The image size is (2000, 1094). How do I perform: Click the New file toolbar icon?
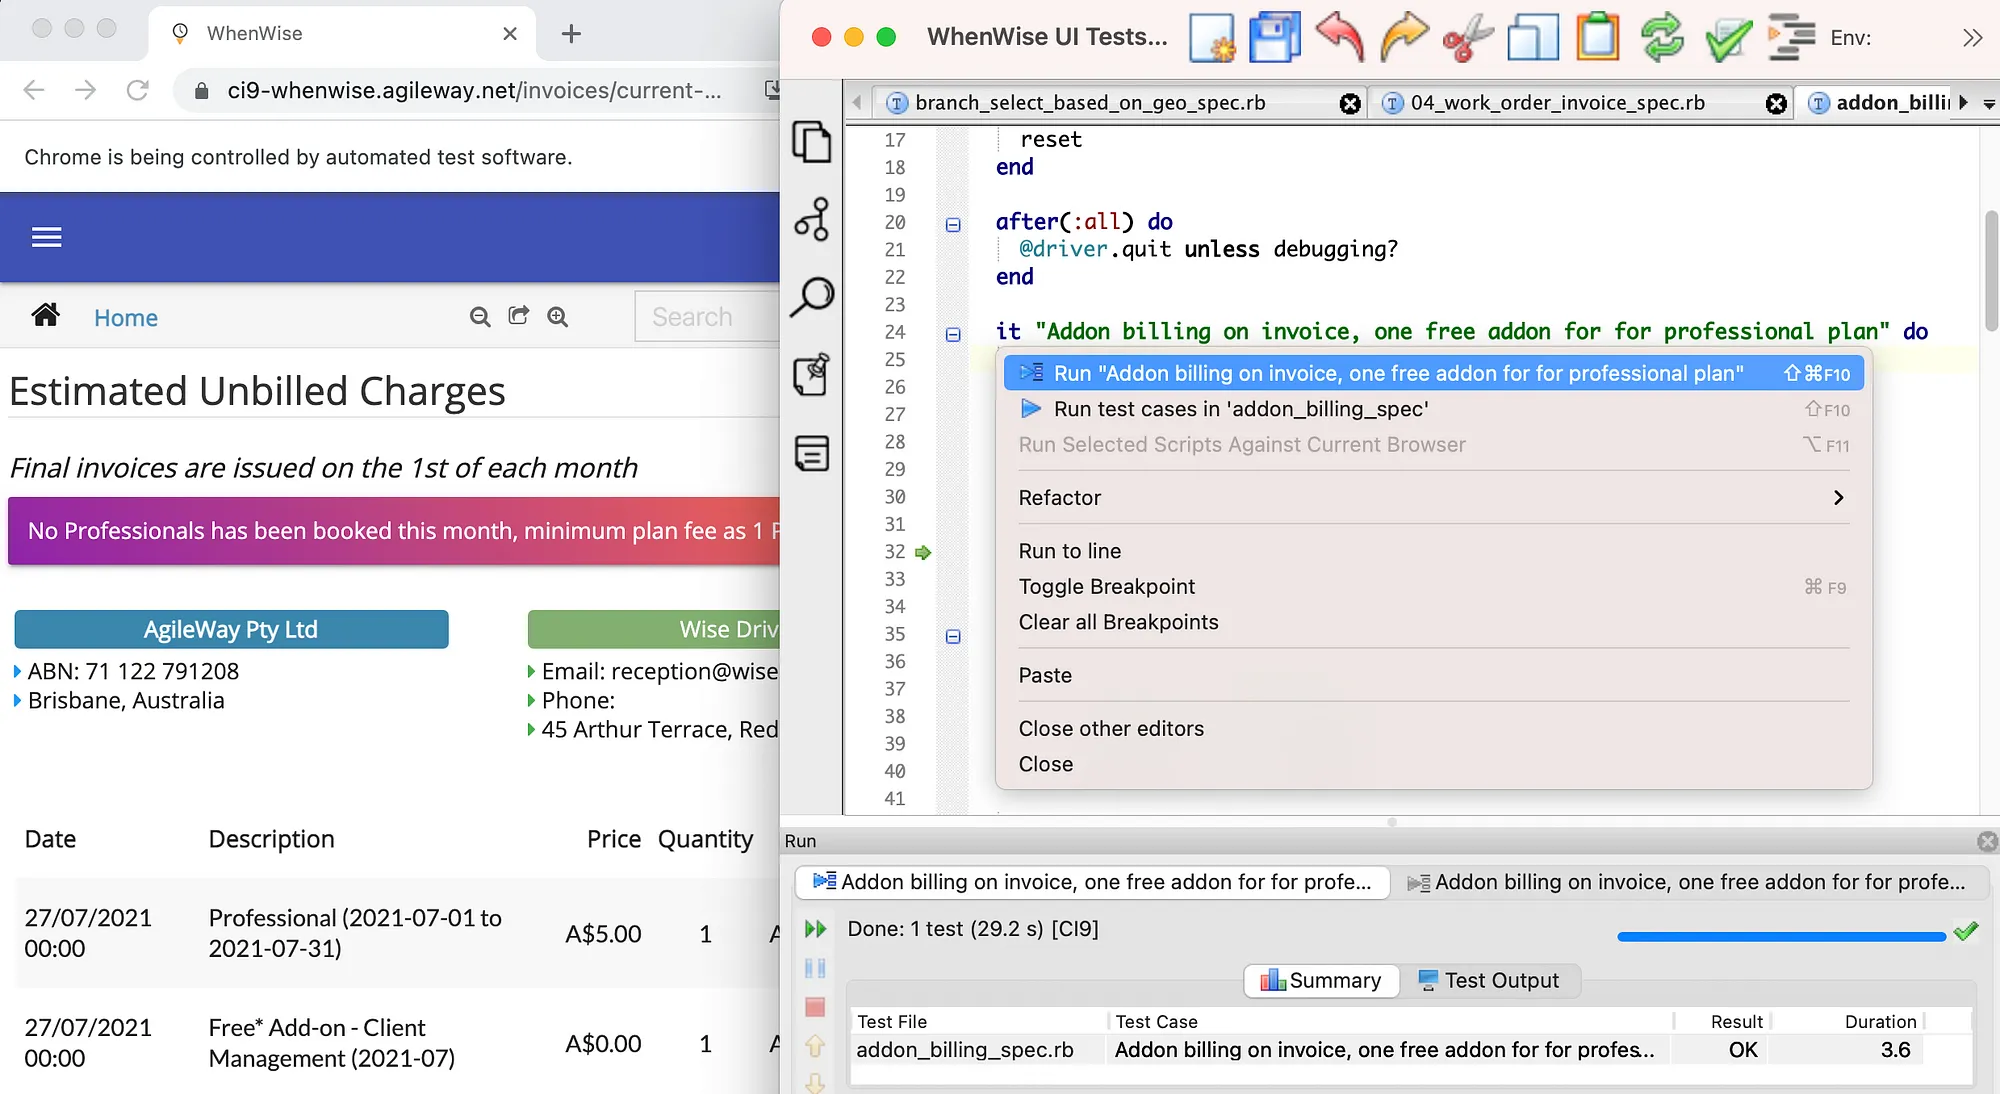(1212, 38)
